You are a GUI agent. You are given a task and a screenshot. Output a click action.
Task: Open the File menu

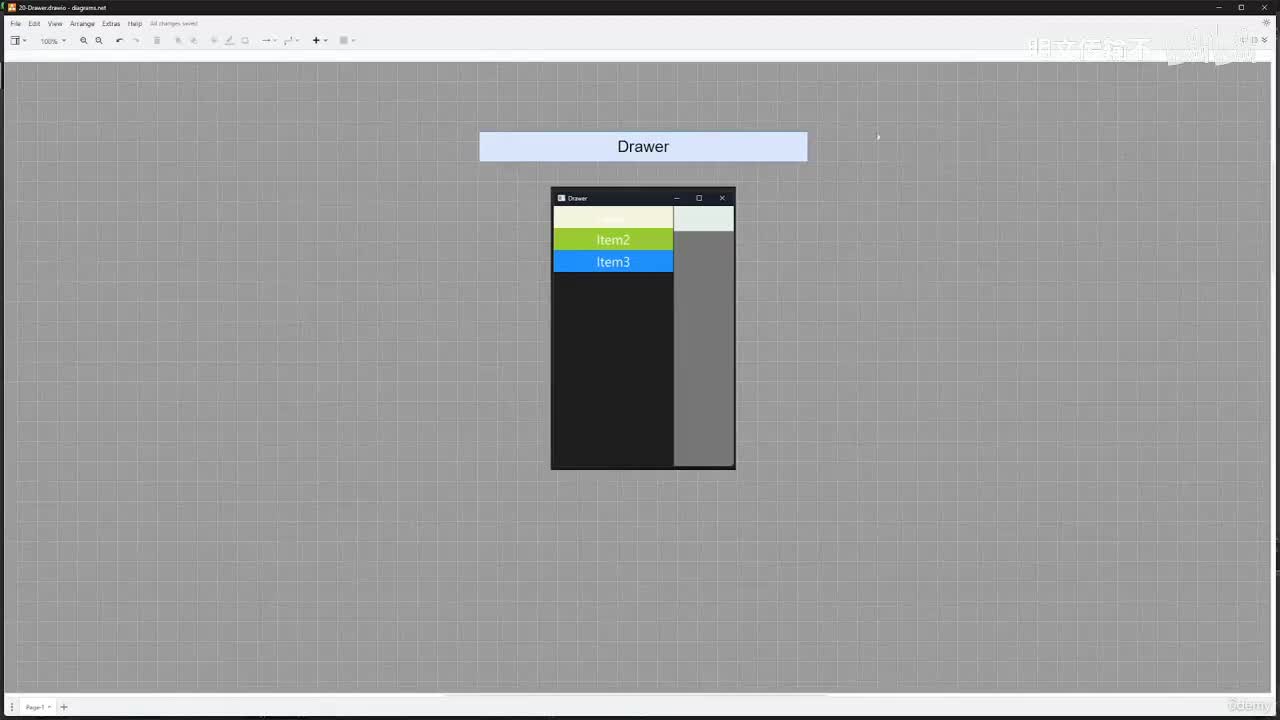(x=15, y=24)
